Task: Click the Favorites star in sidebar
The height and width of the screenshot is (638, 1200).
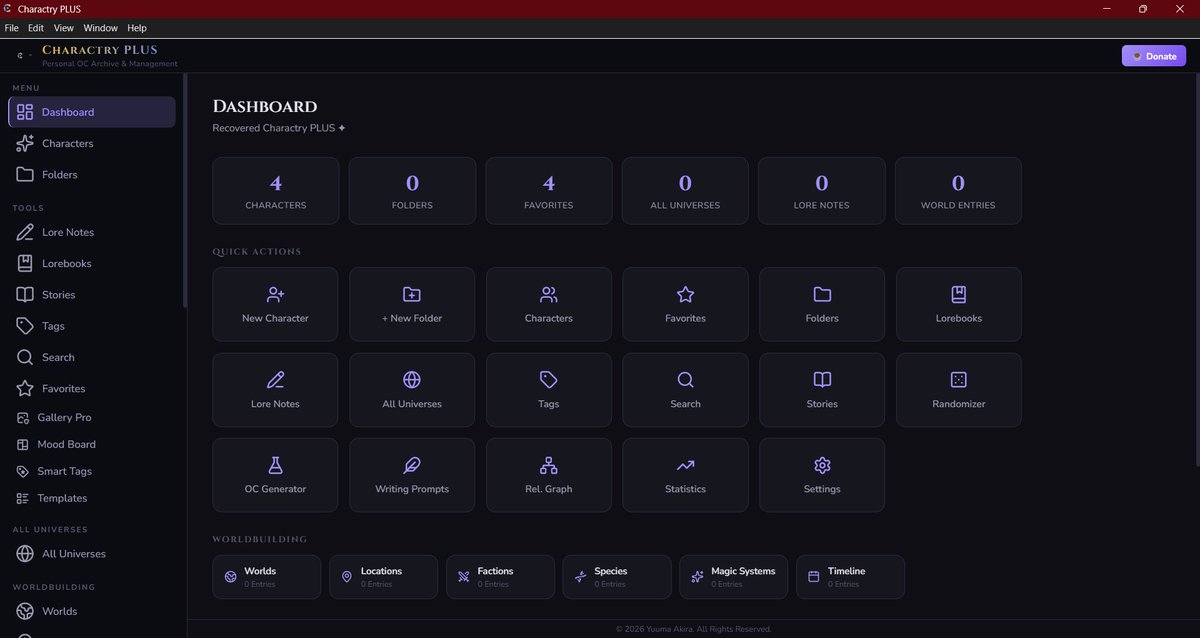Action: 25,388
